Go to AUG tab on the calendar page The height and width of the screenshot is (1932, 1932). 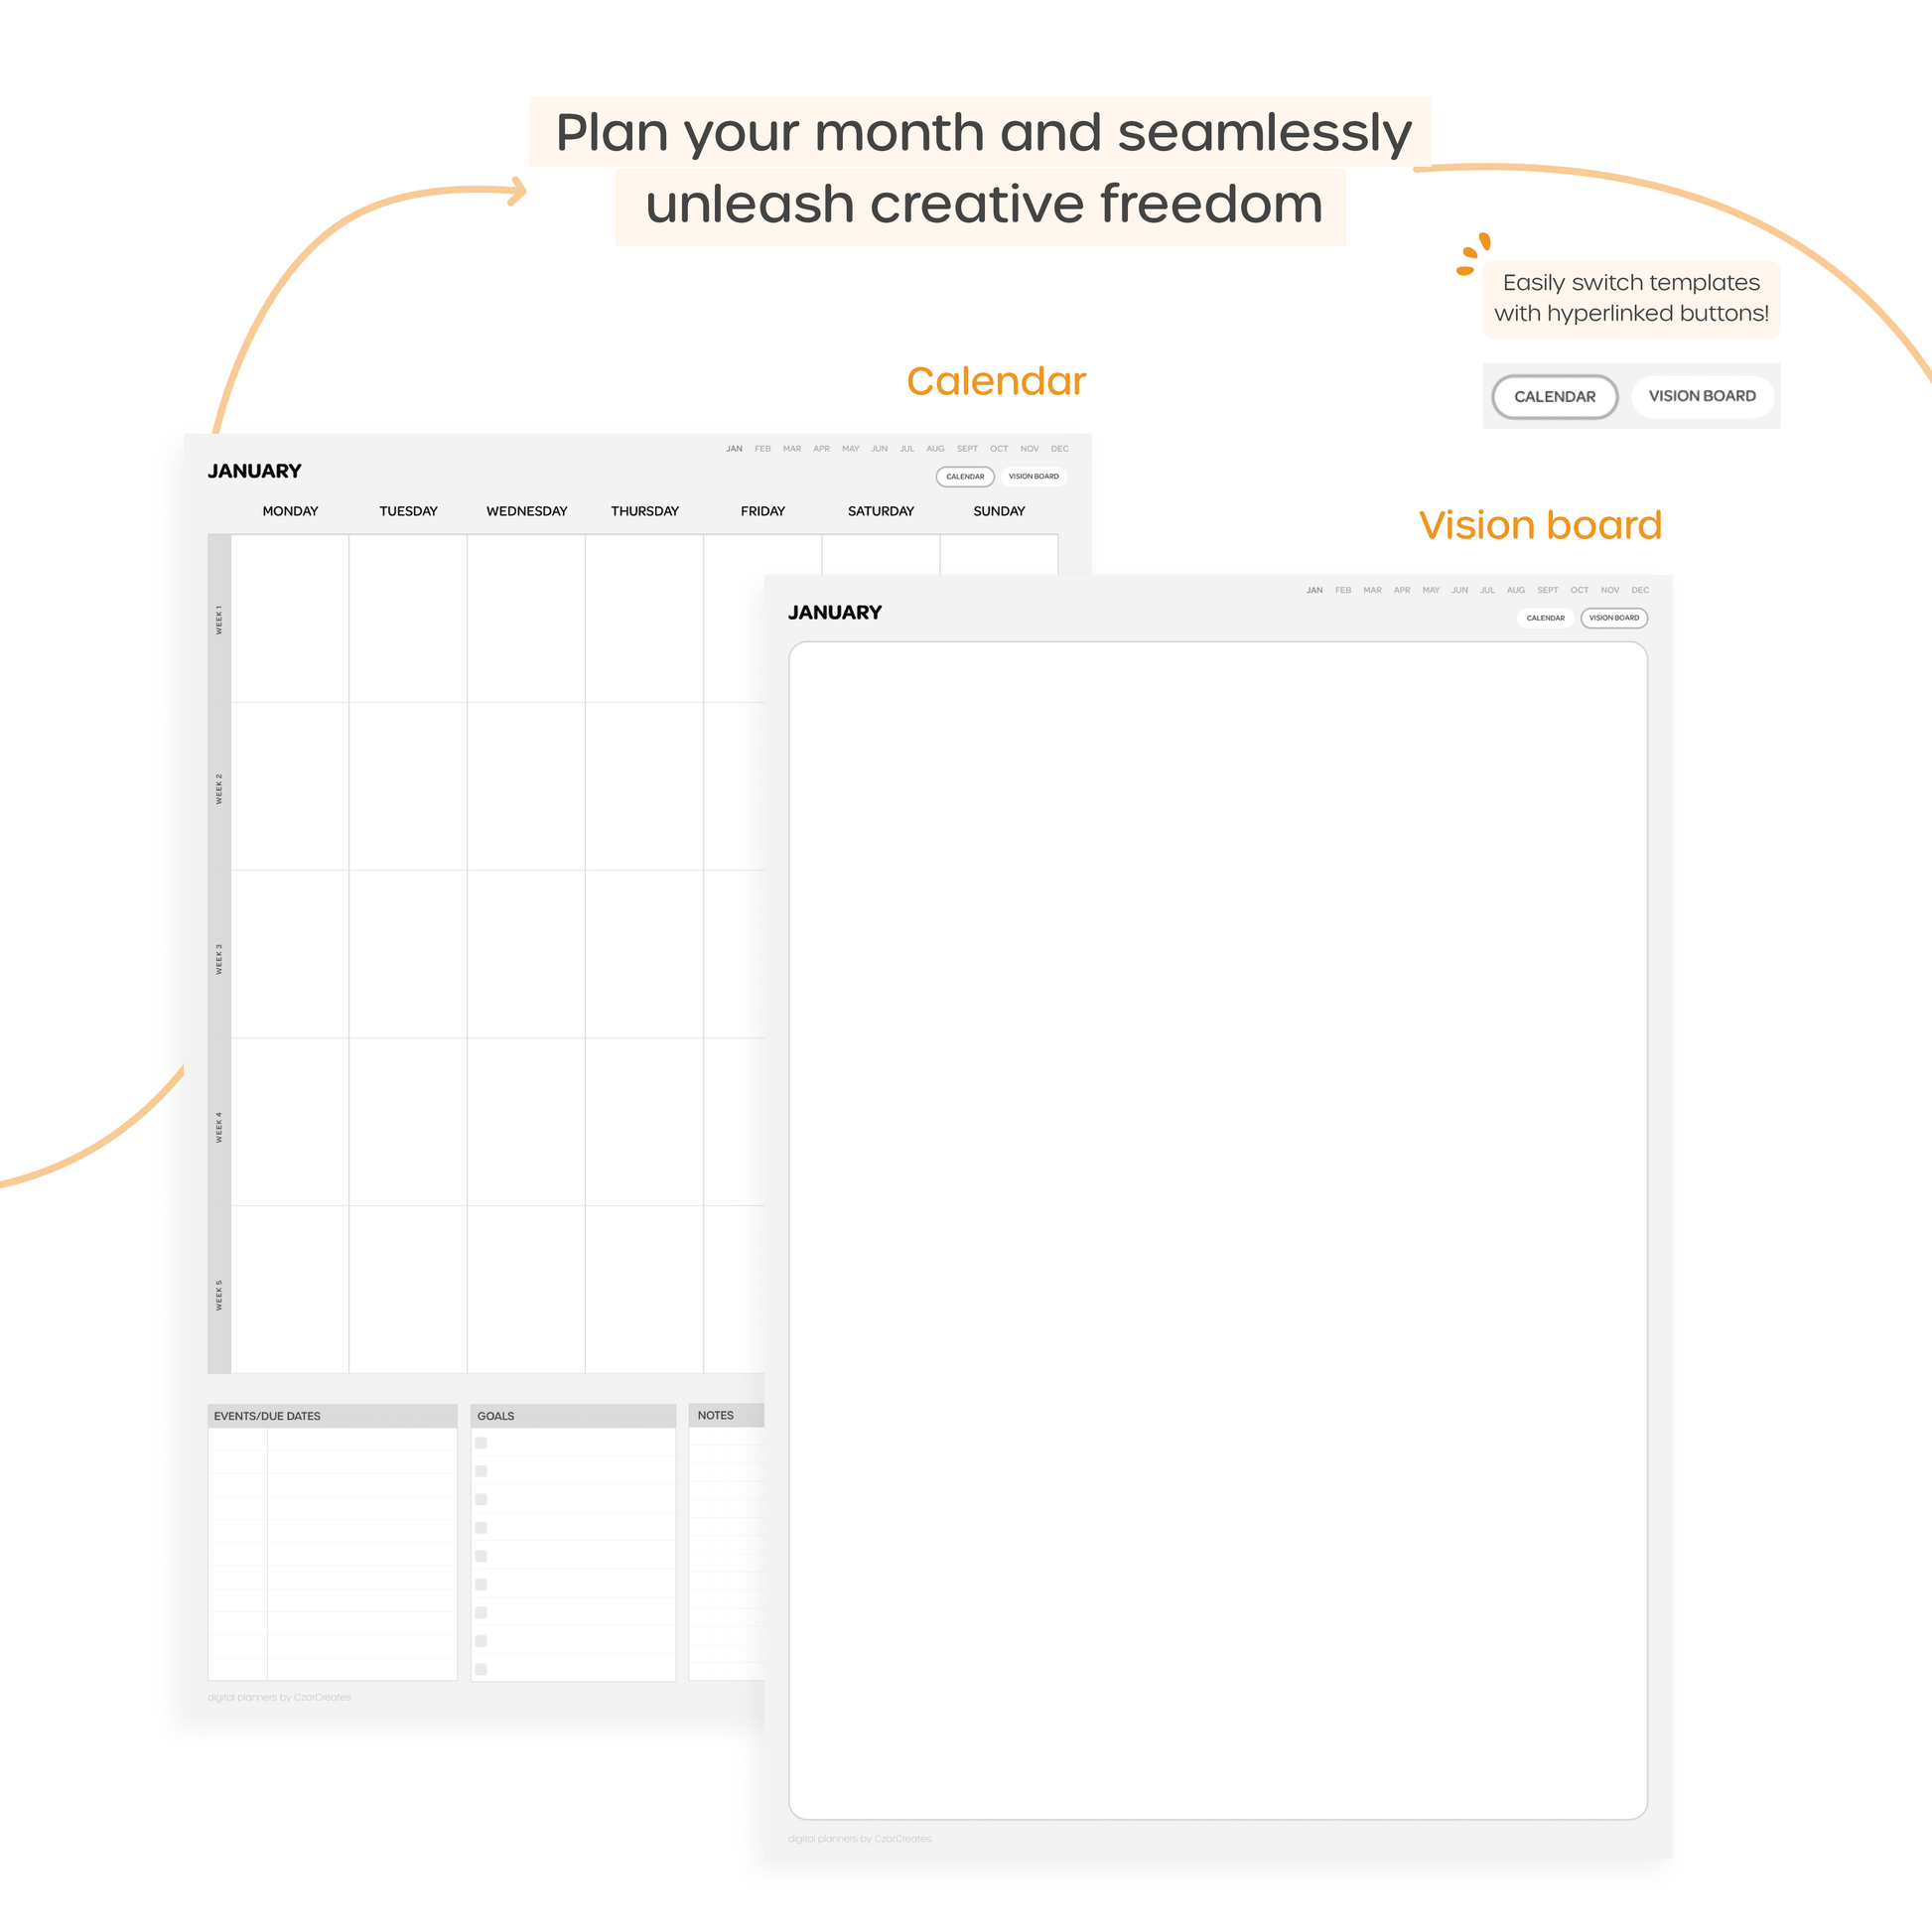click(x=936, y=449)
